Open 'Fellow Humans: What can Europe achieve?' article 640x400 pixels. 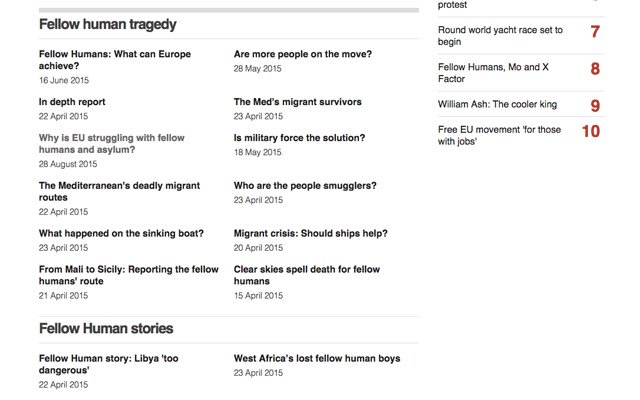(x=115, y=60)
